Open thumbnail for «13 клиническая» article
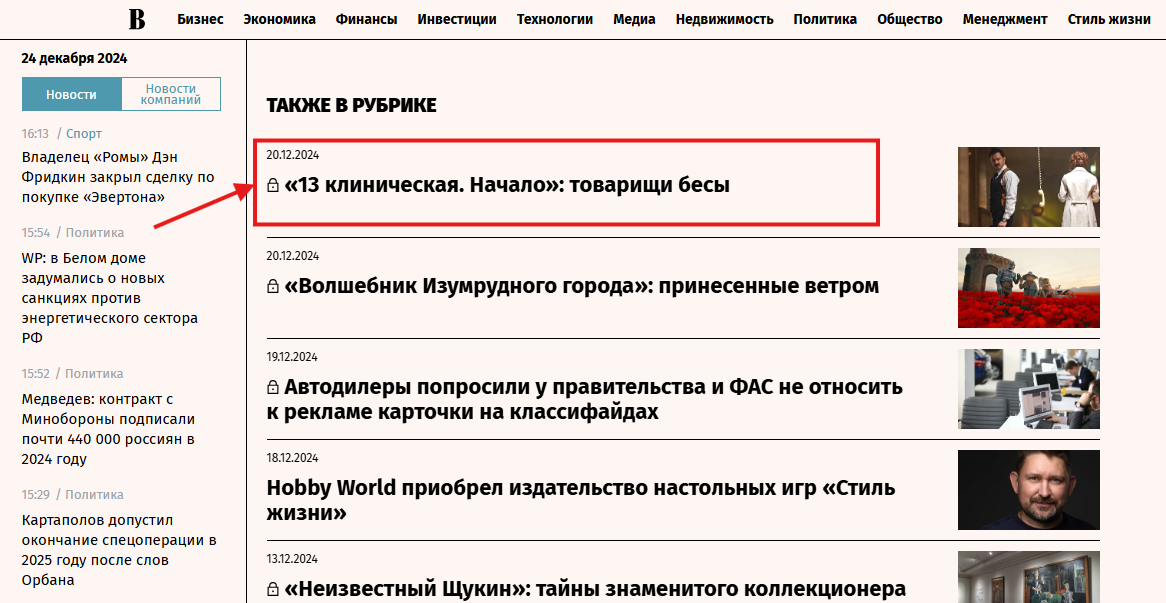Viewport: 1166px width, 603px height. click(x=1028, y=187)
